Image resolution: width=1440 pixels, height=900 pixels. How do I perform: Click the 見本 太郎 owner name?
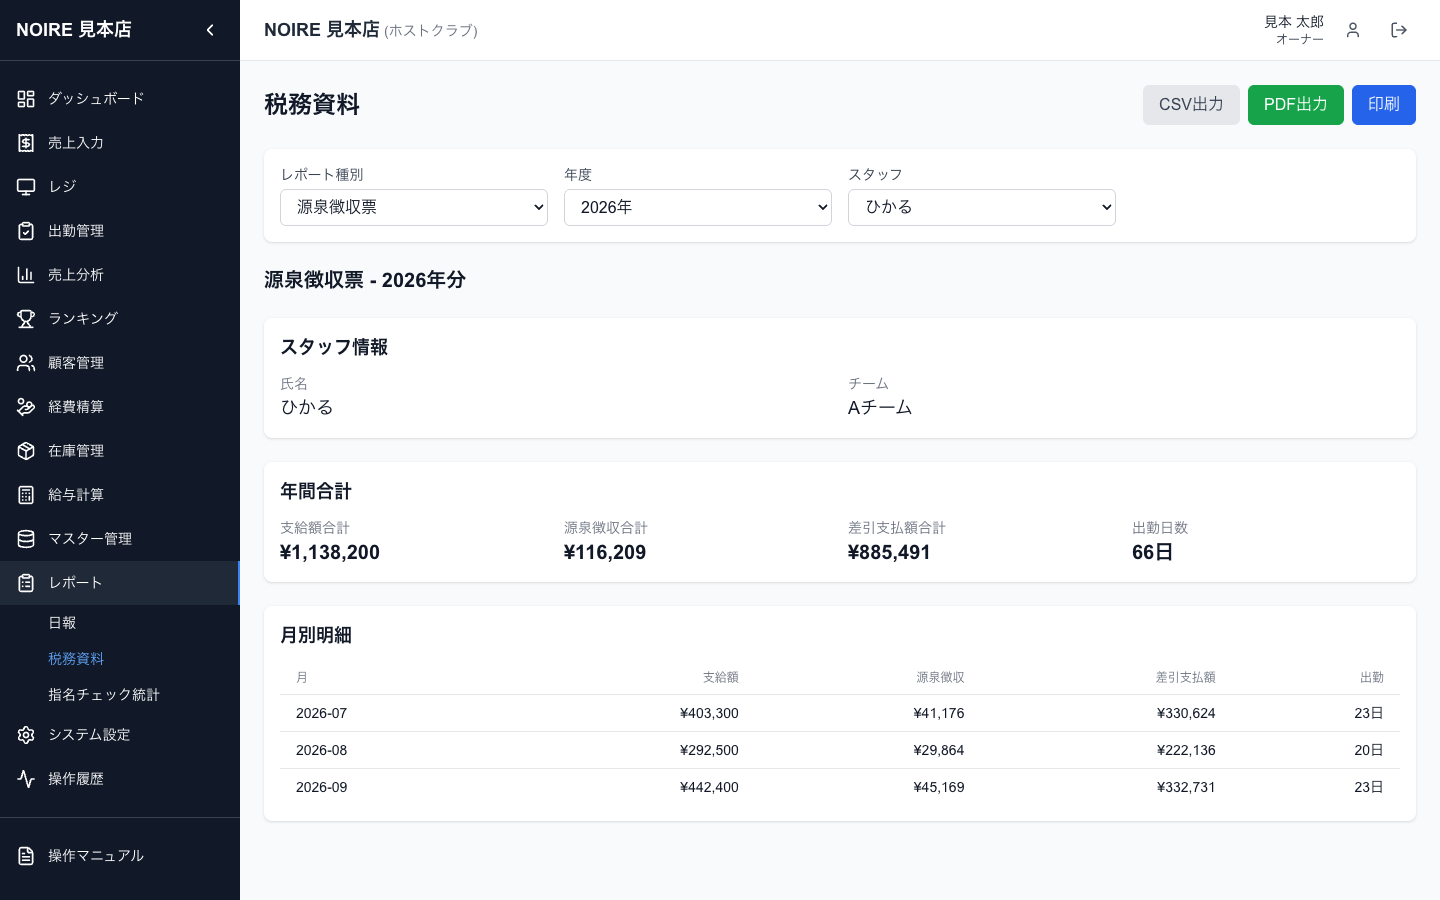1294,22
